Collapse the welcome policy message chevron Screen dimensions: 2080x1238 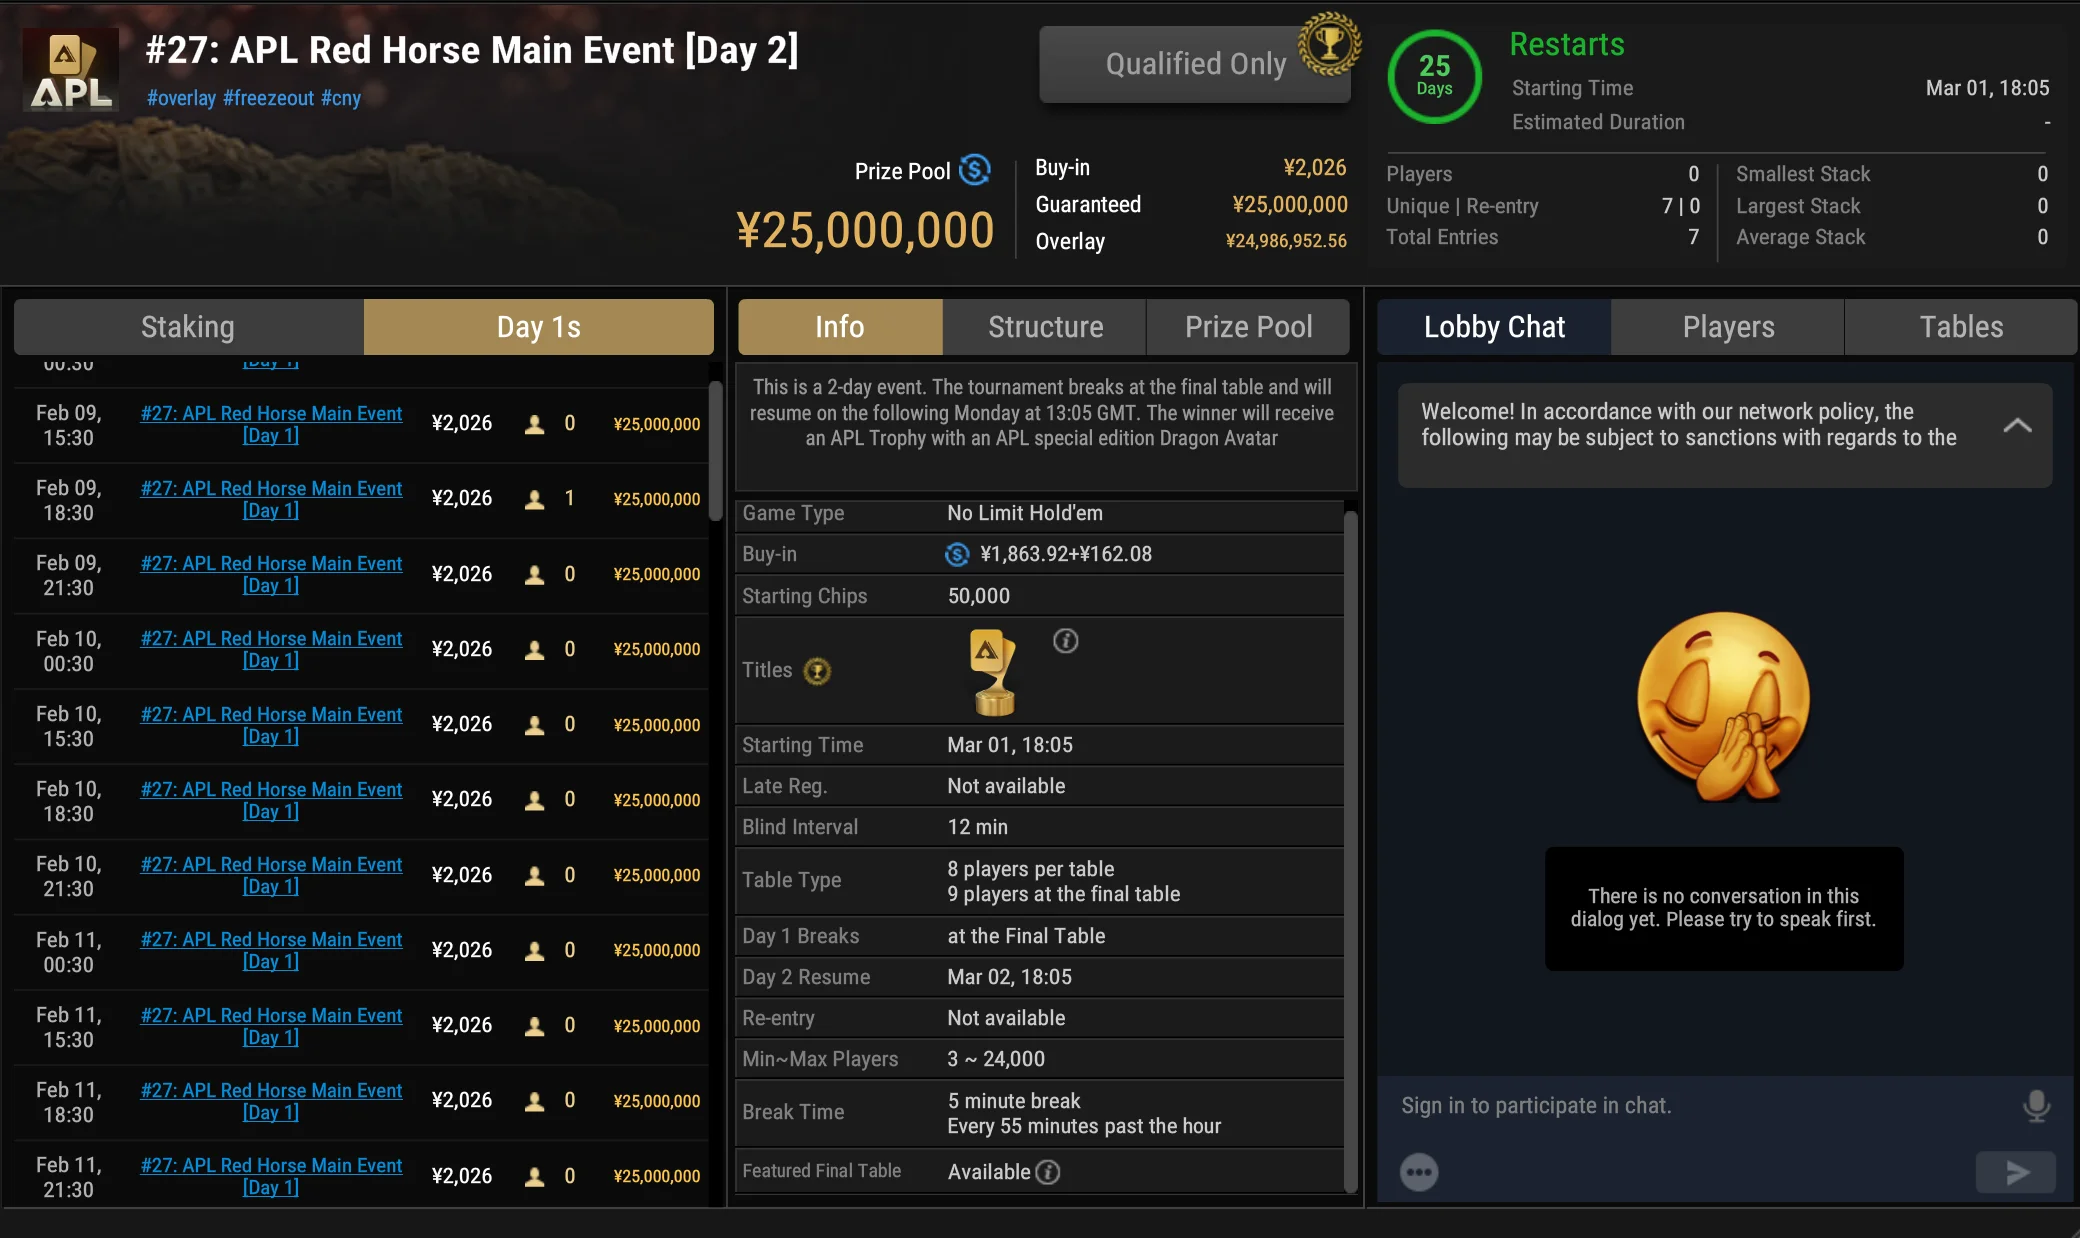tap(2017, 425)
